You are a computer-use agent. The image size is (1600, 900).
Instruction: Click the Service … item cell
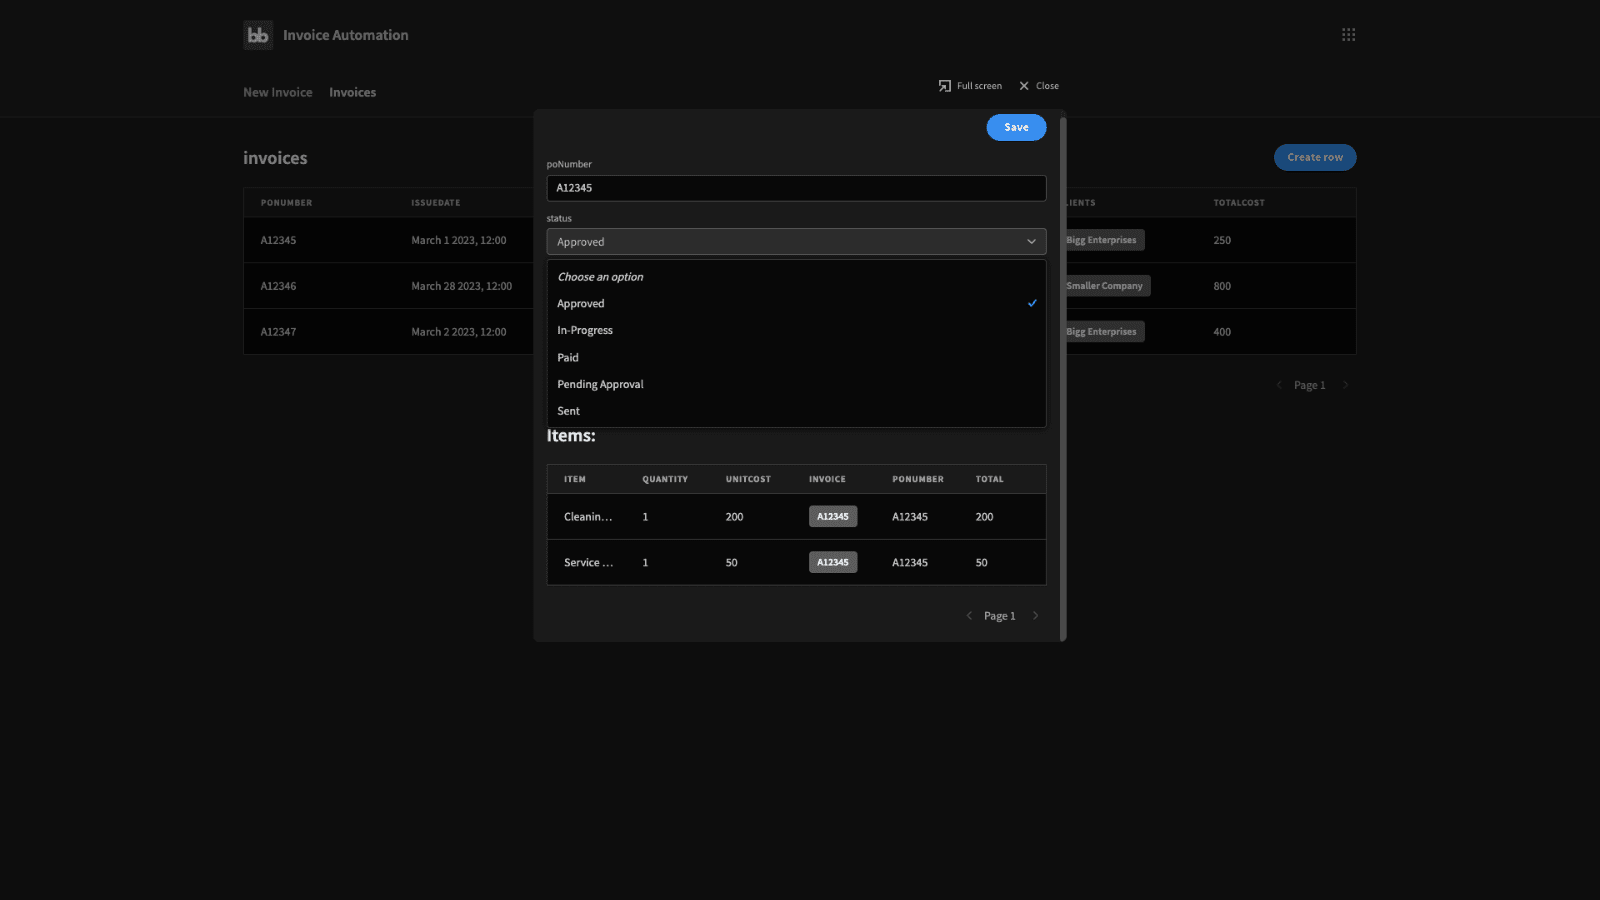click(589, 563)
